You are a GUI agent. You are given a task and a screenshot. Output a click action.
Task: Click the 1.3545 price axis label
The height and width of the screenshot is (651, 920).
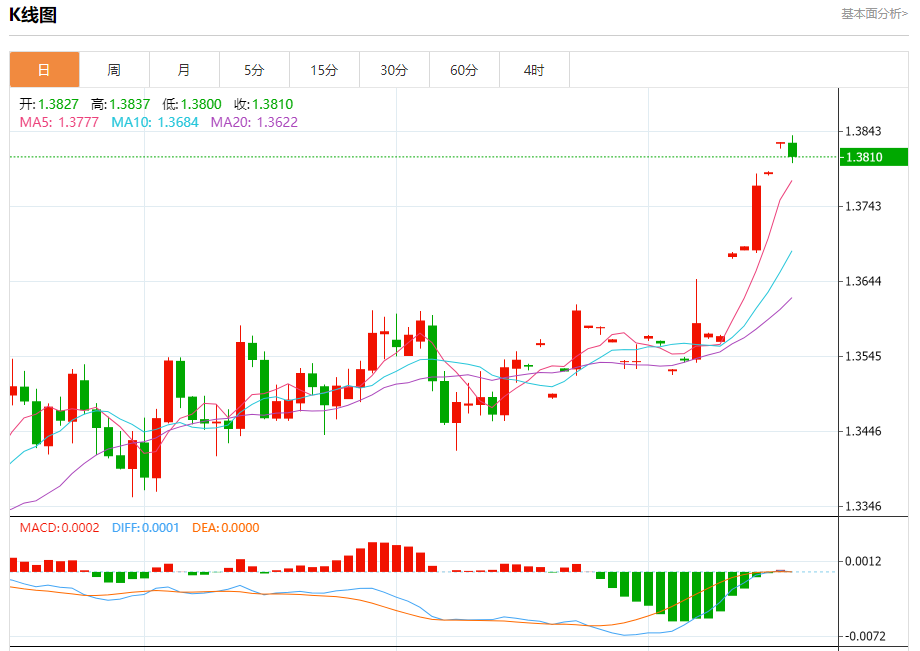coord(862,357)
